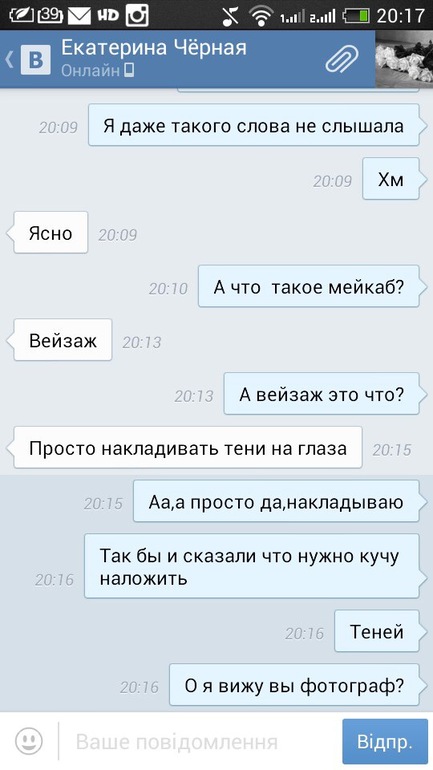The width and height of the screenshot is (433, 770).
Task: Open the VK logo home icon
Action: [x=35, y=60]
